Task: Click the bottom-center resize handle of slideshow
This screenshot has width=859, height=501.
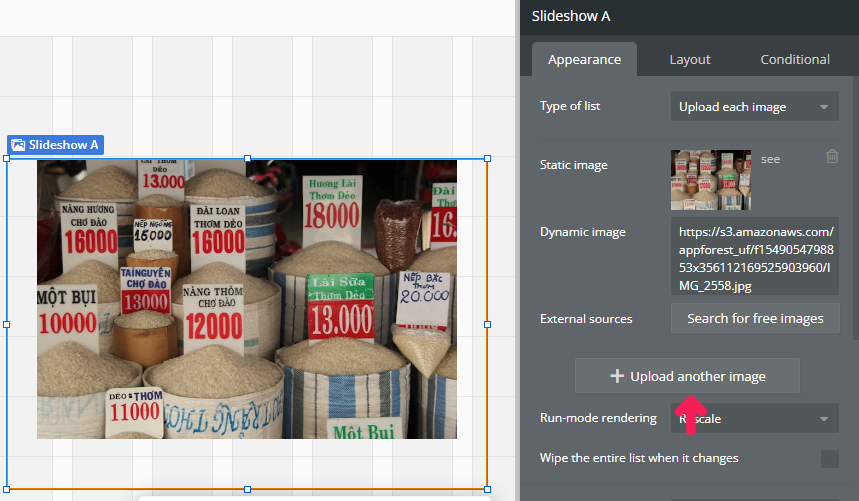Action: coord(248,489)
